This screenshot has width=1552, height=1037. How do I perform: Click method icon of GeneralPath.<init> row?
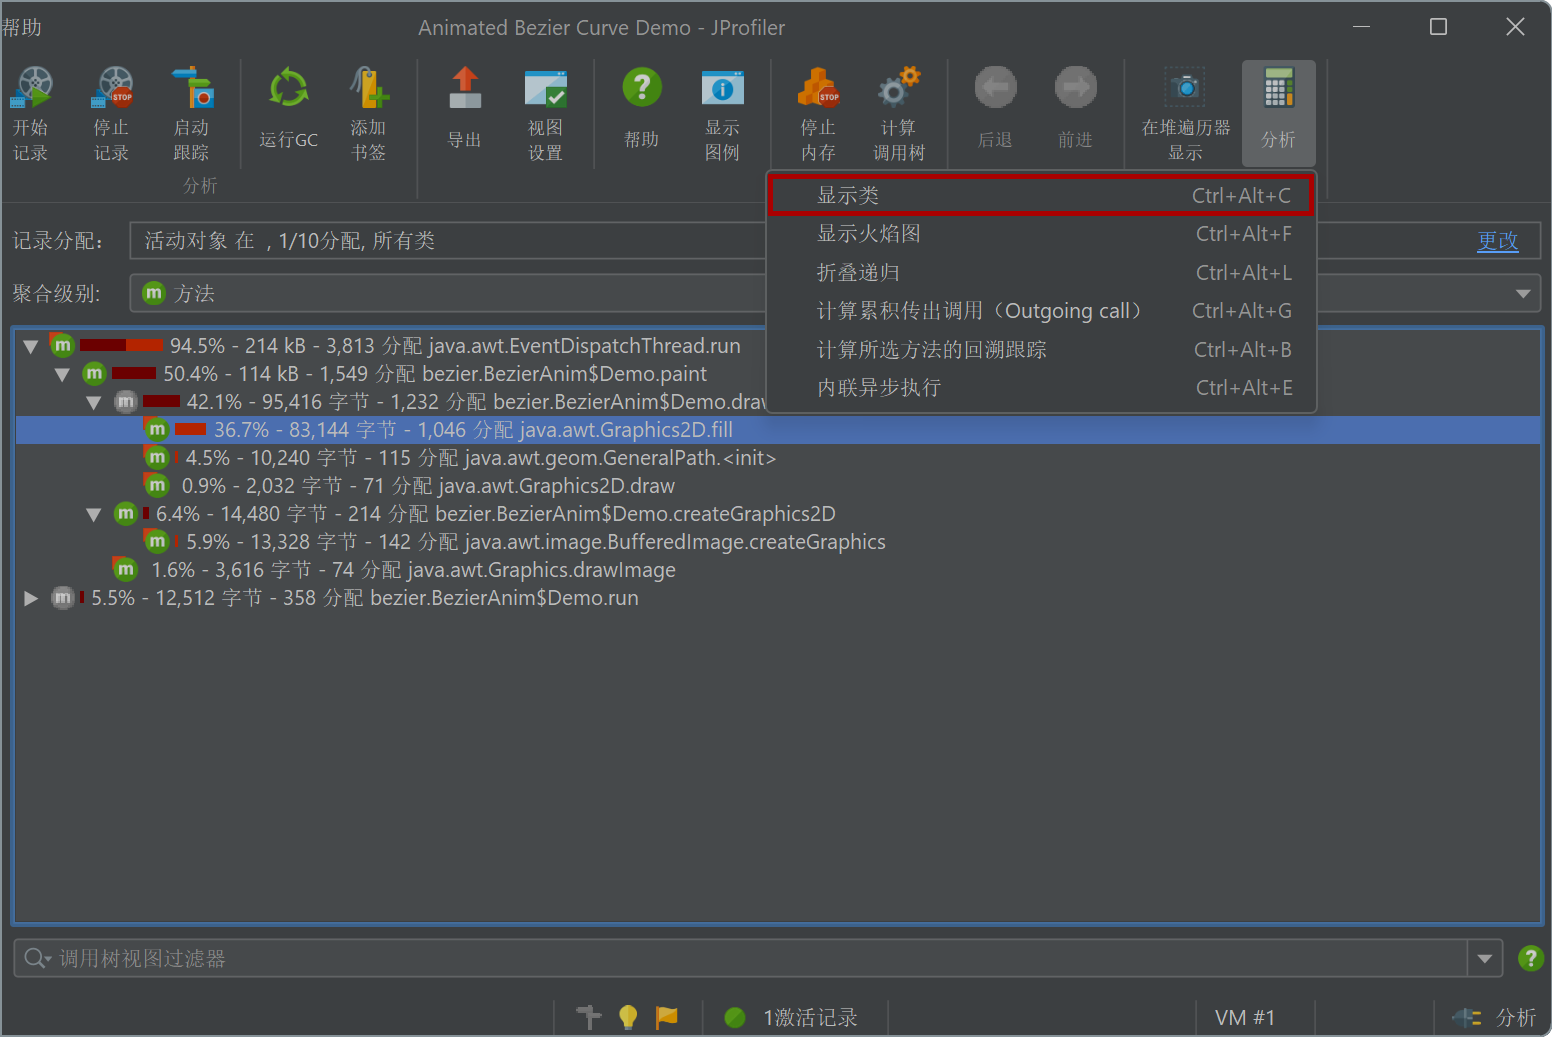click(157, 457)
